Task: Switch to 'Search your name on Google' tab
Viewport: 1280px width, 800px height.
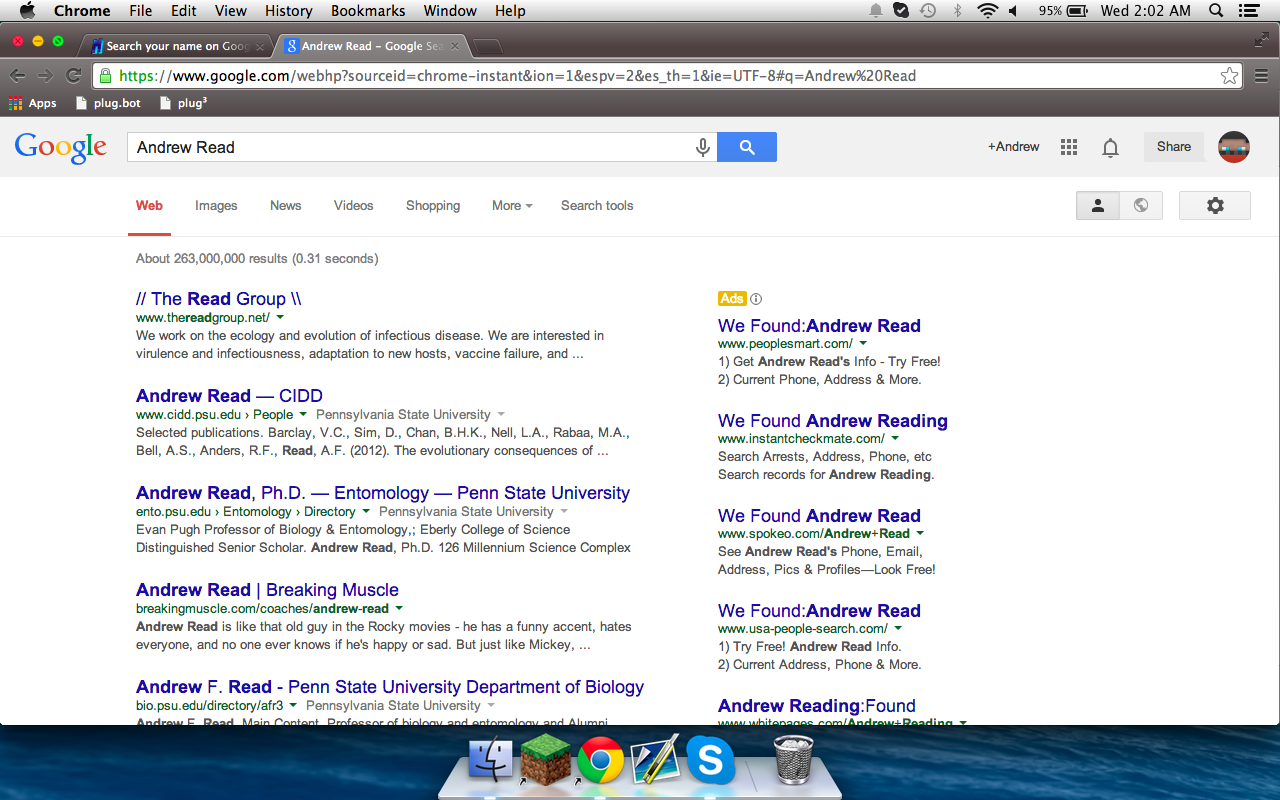Action: point(177,46)
